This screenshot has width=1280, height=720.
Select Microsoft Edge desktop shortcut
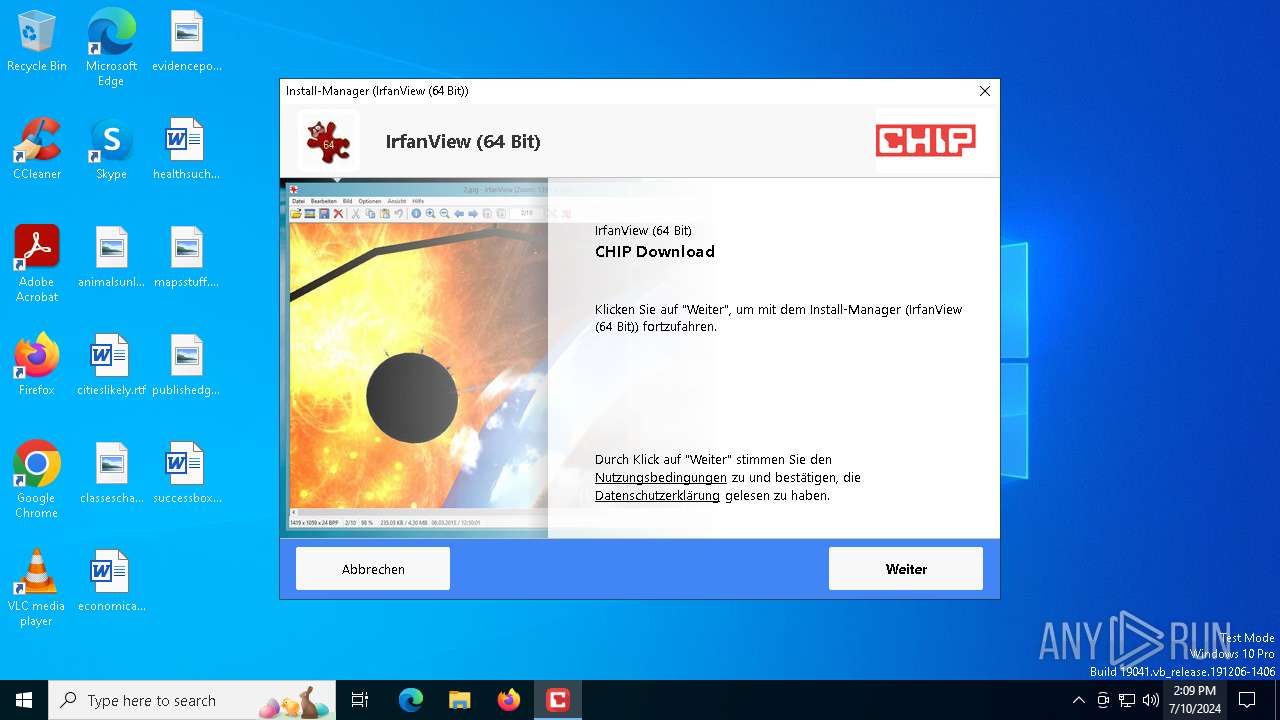coord(111,47)
